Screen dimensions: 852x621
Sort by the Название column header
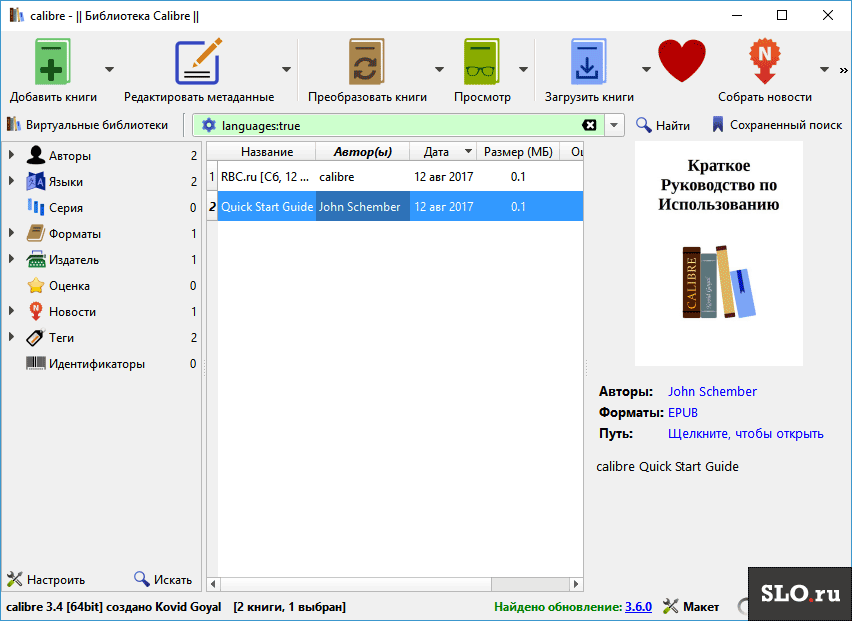(267, 152)
